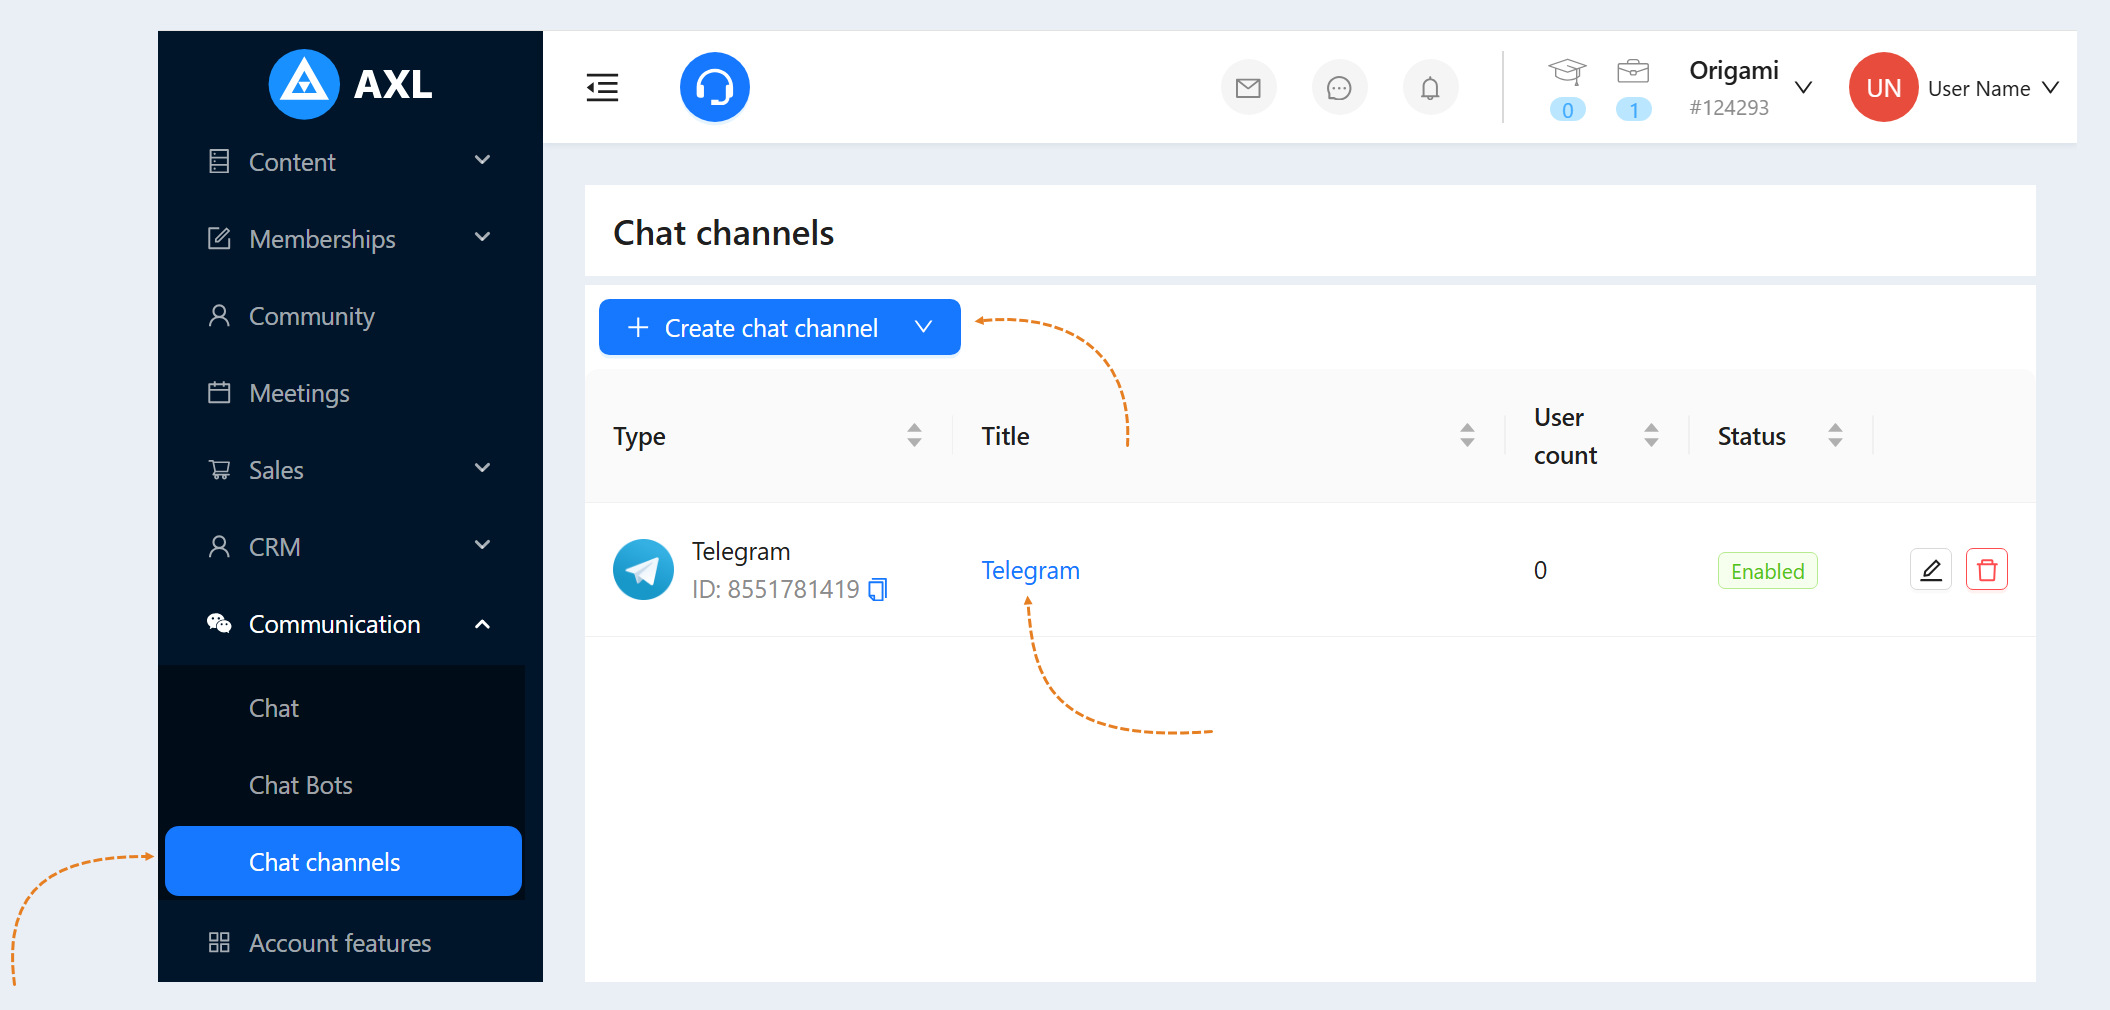Open support via the headset icon

[715, 87]
